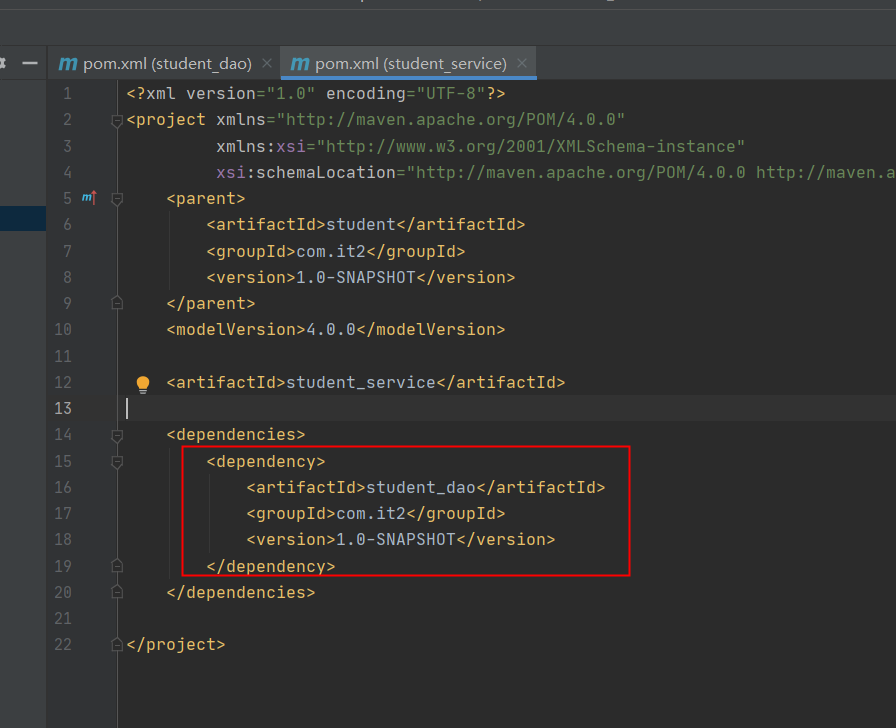Close the pom.xml (student_dao) tab
Screen dimensions: 896x728
267,63
